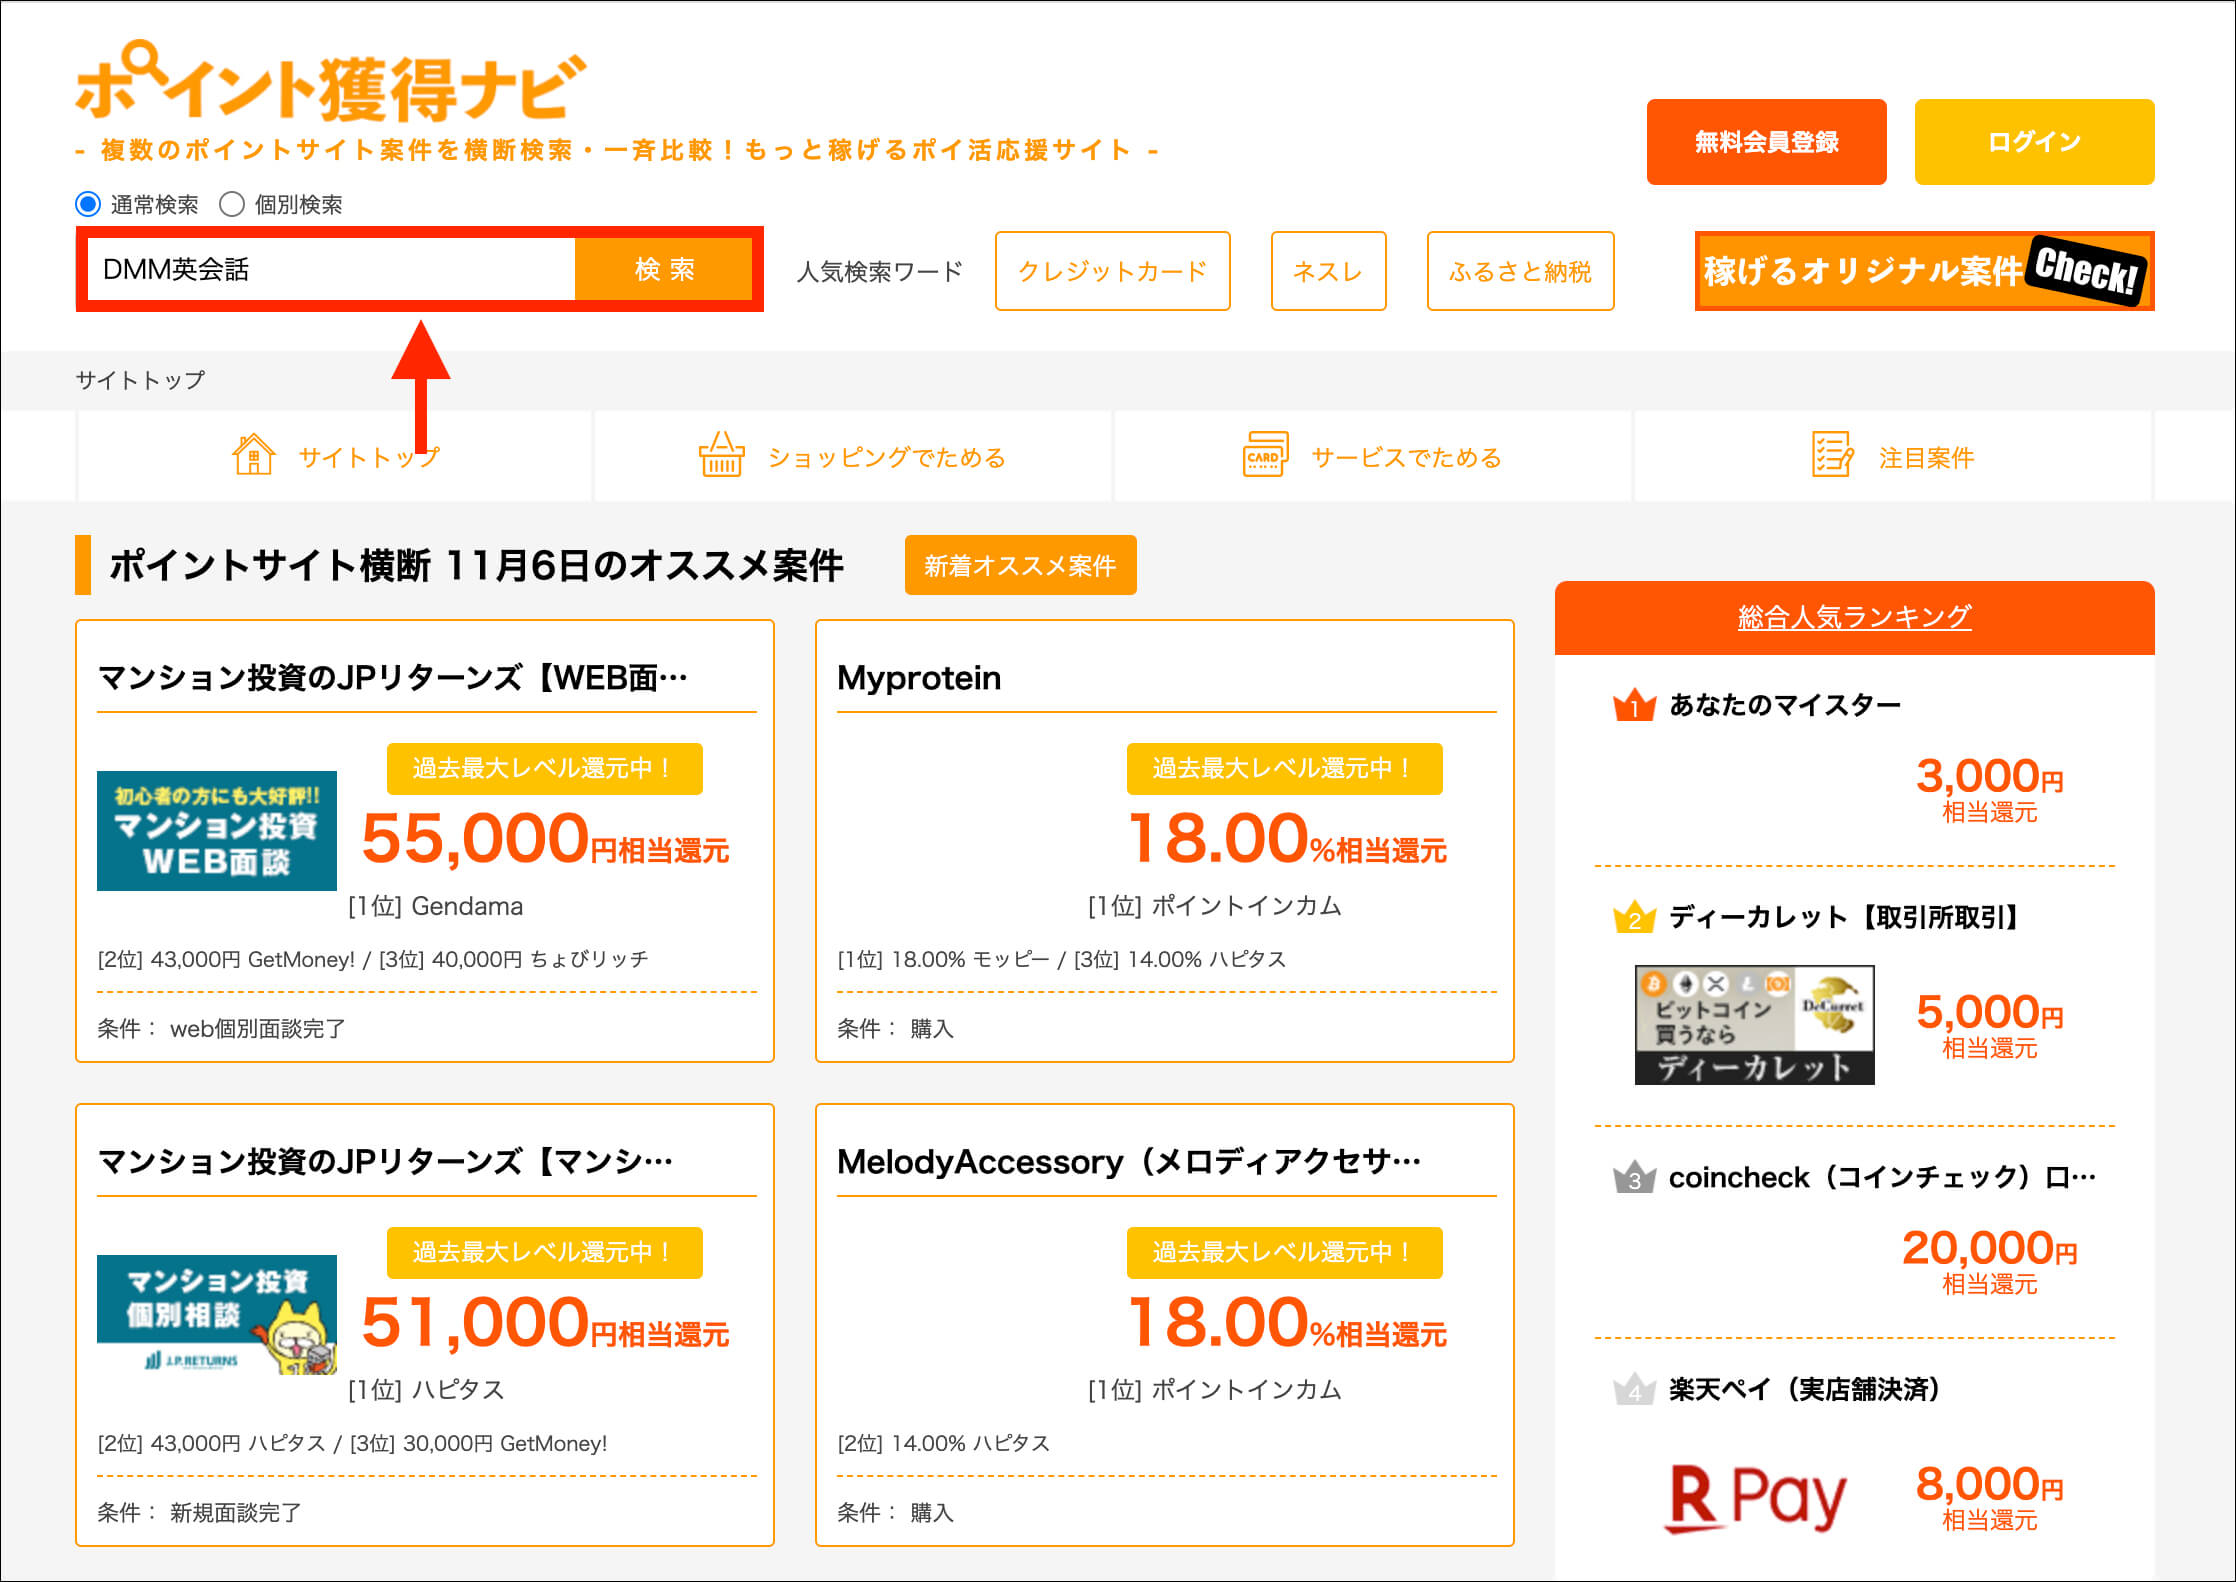Click the マンション投資 WEB面談 thumbnail

point(217,830)
